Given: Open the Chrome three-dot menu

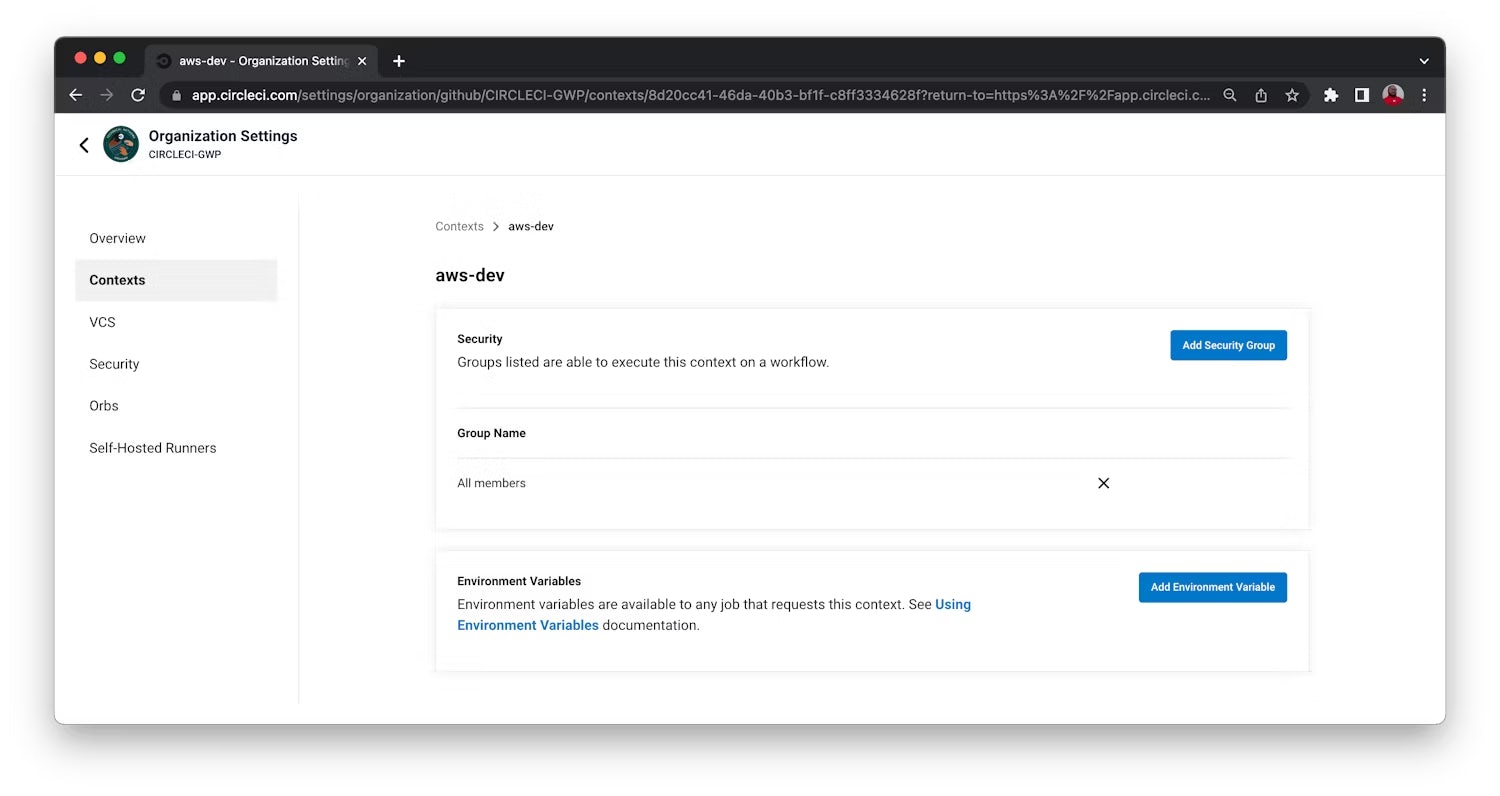Looking at the screenshot, I should [1424, 95].
